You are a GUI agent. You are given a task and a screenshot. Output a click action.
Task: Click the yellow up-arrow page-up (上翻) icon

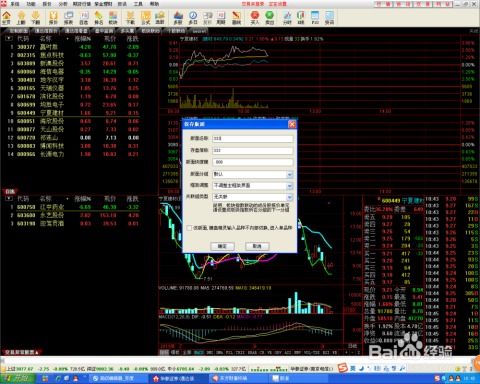coord(21,17)
